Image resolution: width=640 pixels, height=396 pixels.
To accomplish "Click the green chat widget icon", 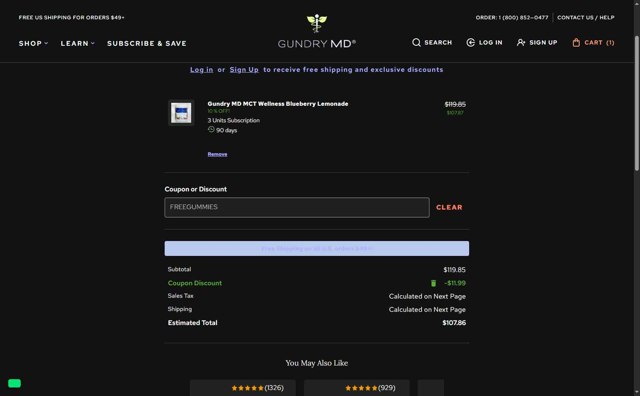I will [x=14, y=383].
